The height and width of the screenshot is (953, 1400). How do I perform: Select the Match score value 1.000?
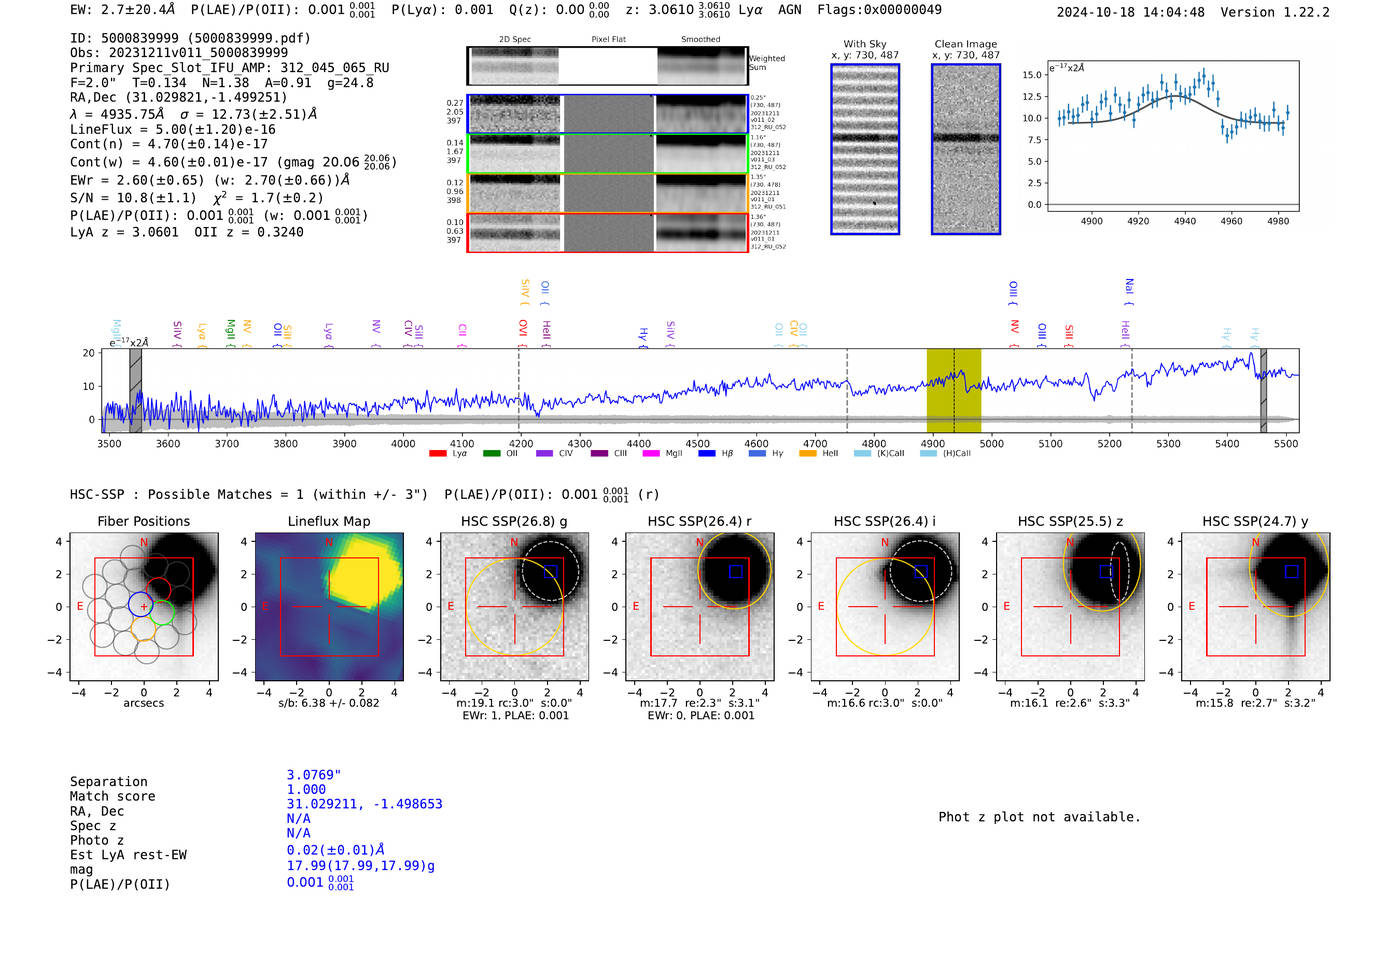coord(306,789)
